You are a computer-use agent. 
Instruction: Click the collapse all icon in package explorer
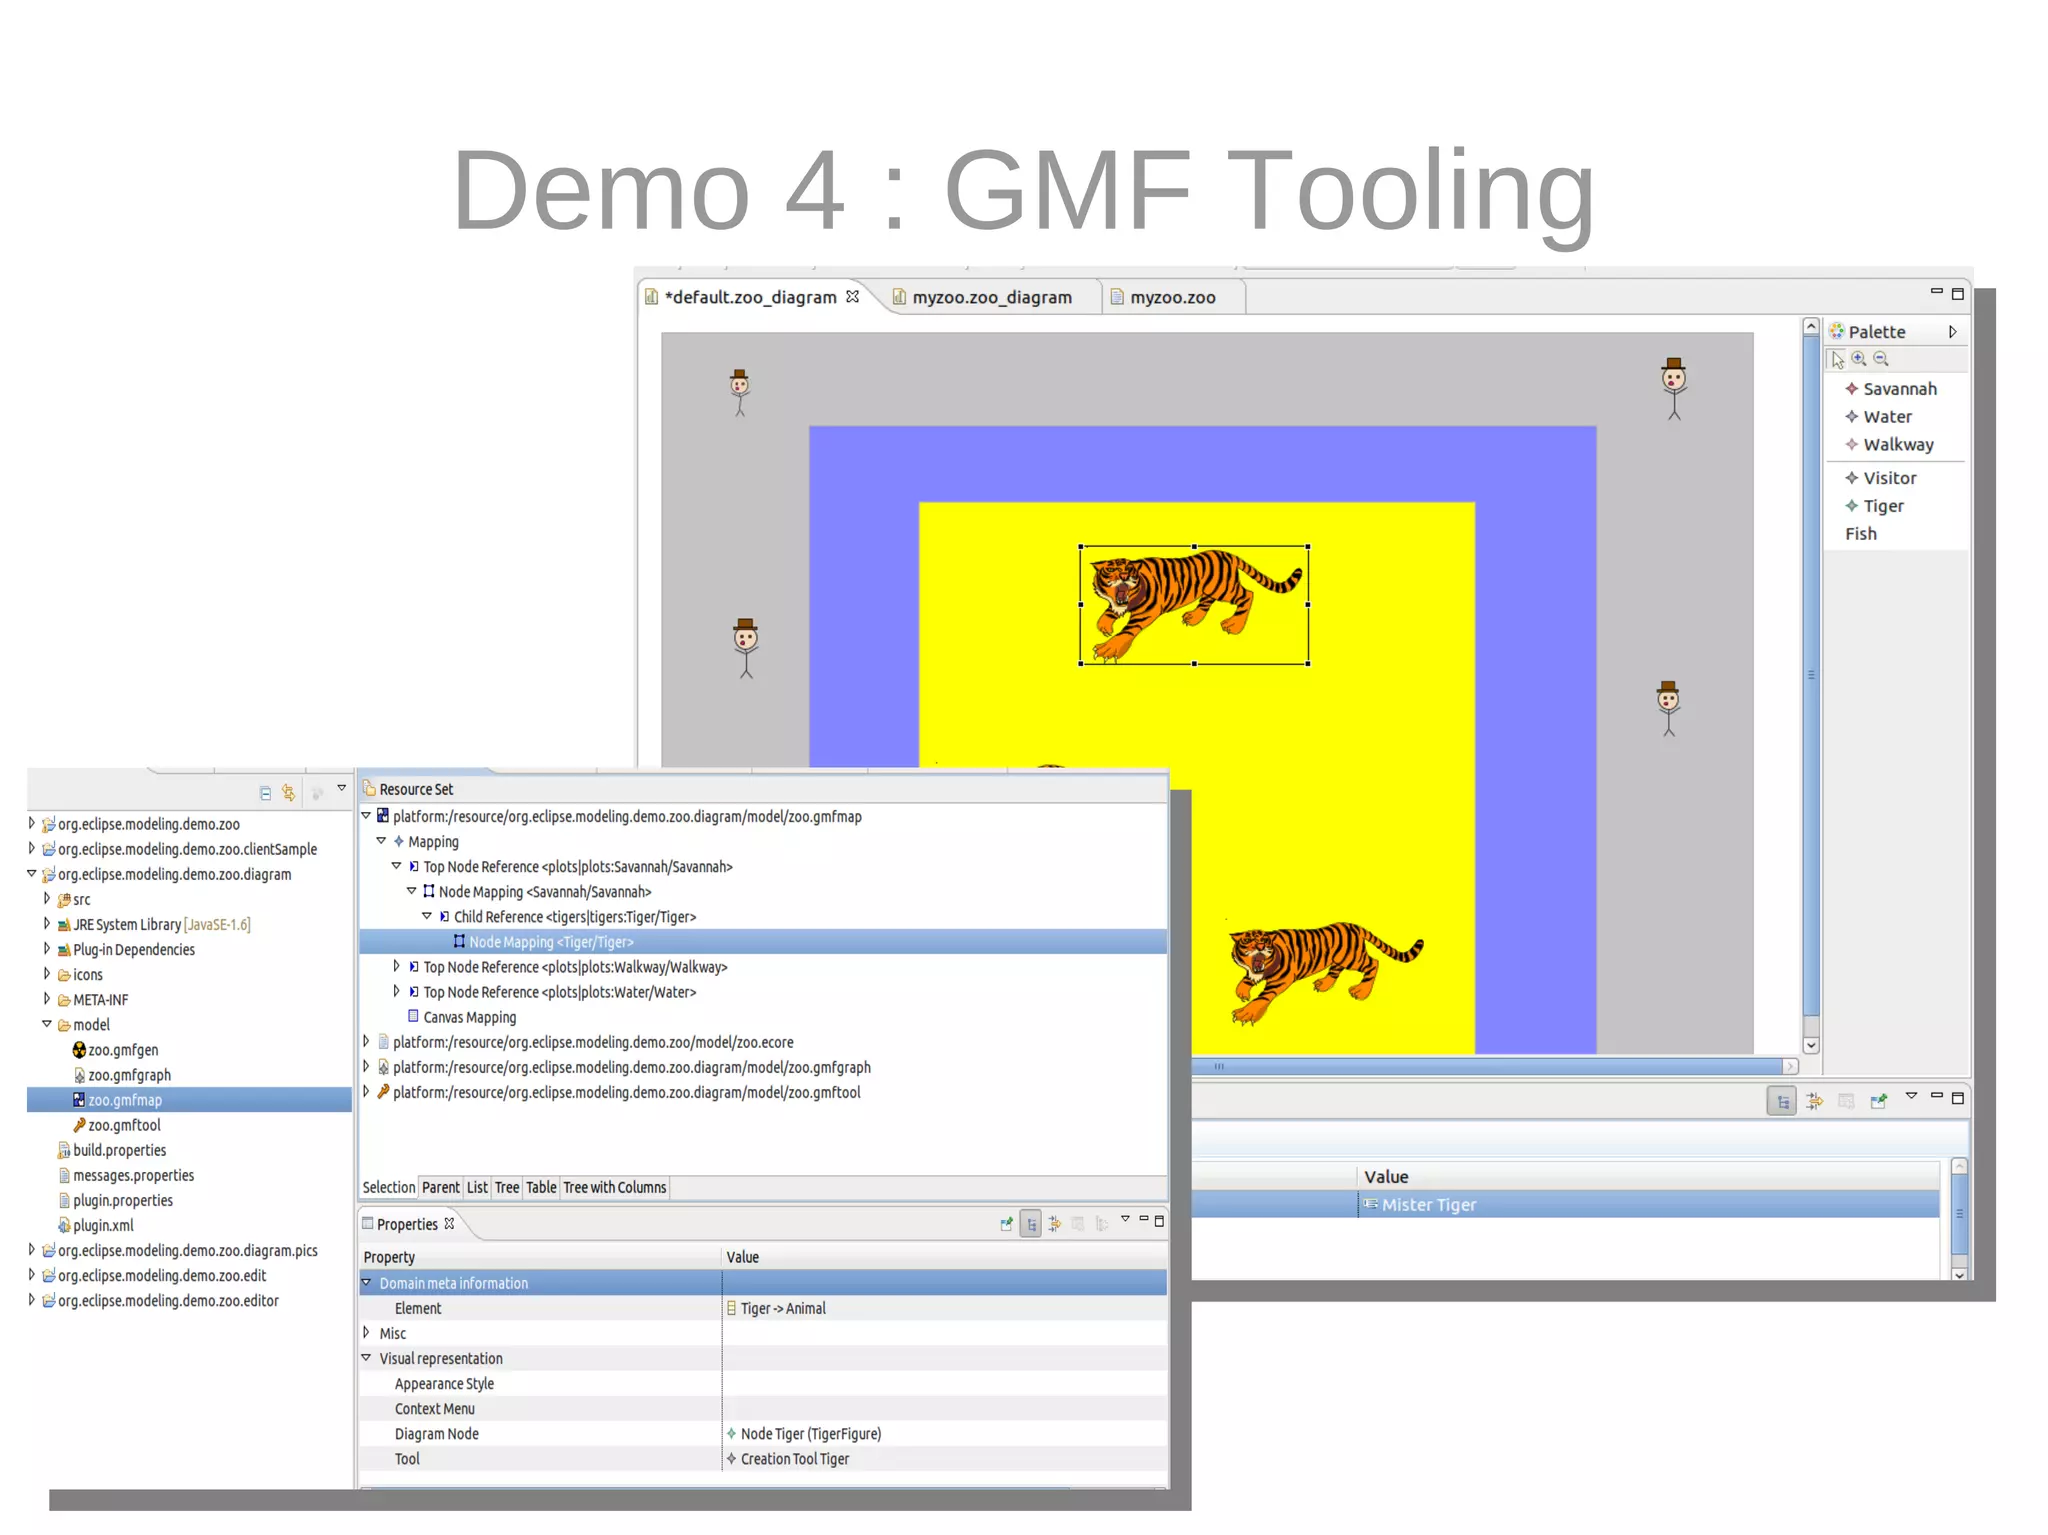tap(265, 793)
